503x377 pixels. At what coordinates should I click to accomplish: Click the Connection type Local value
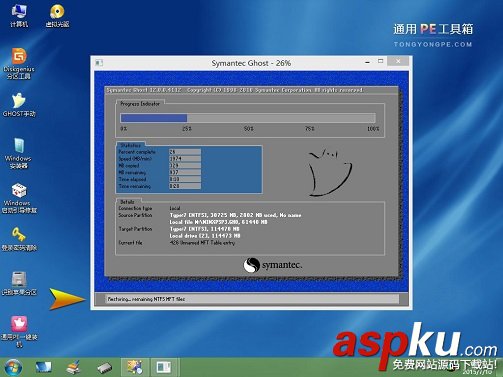click(175, 208)
